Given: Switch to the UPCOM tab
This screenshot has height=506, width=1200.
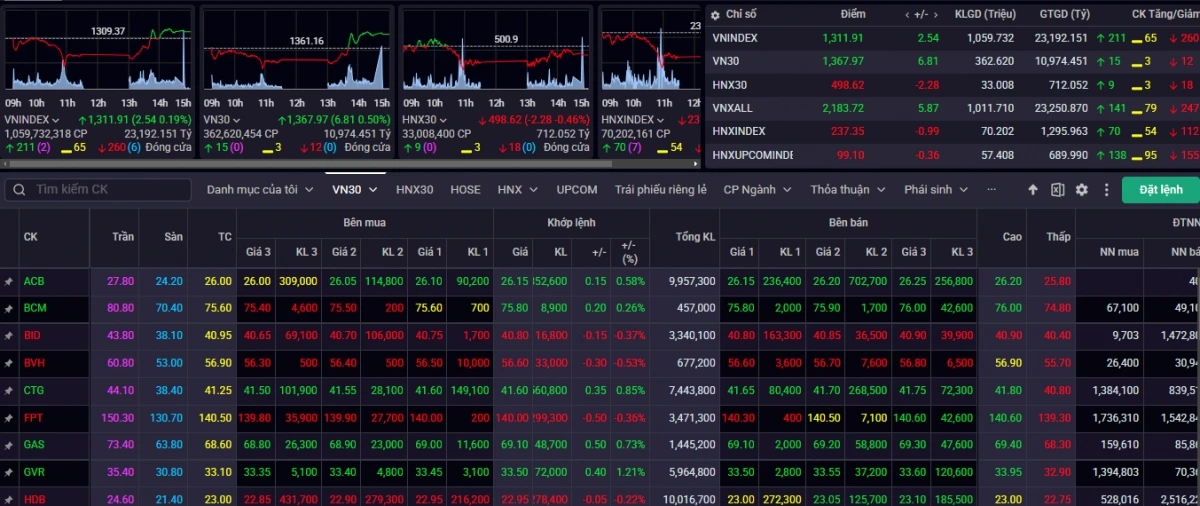Looking at the screenshot, I should 577,189.
